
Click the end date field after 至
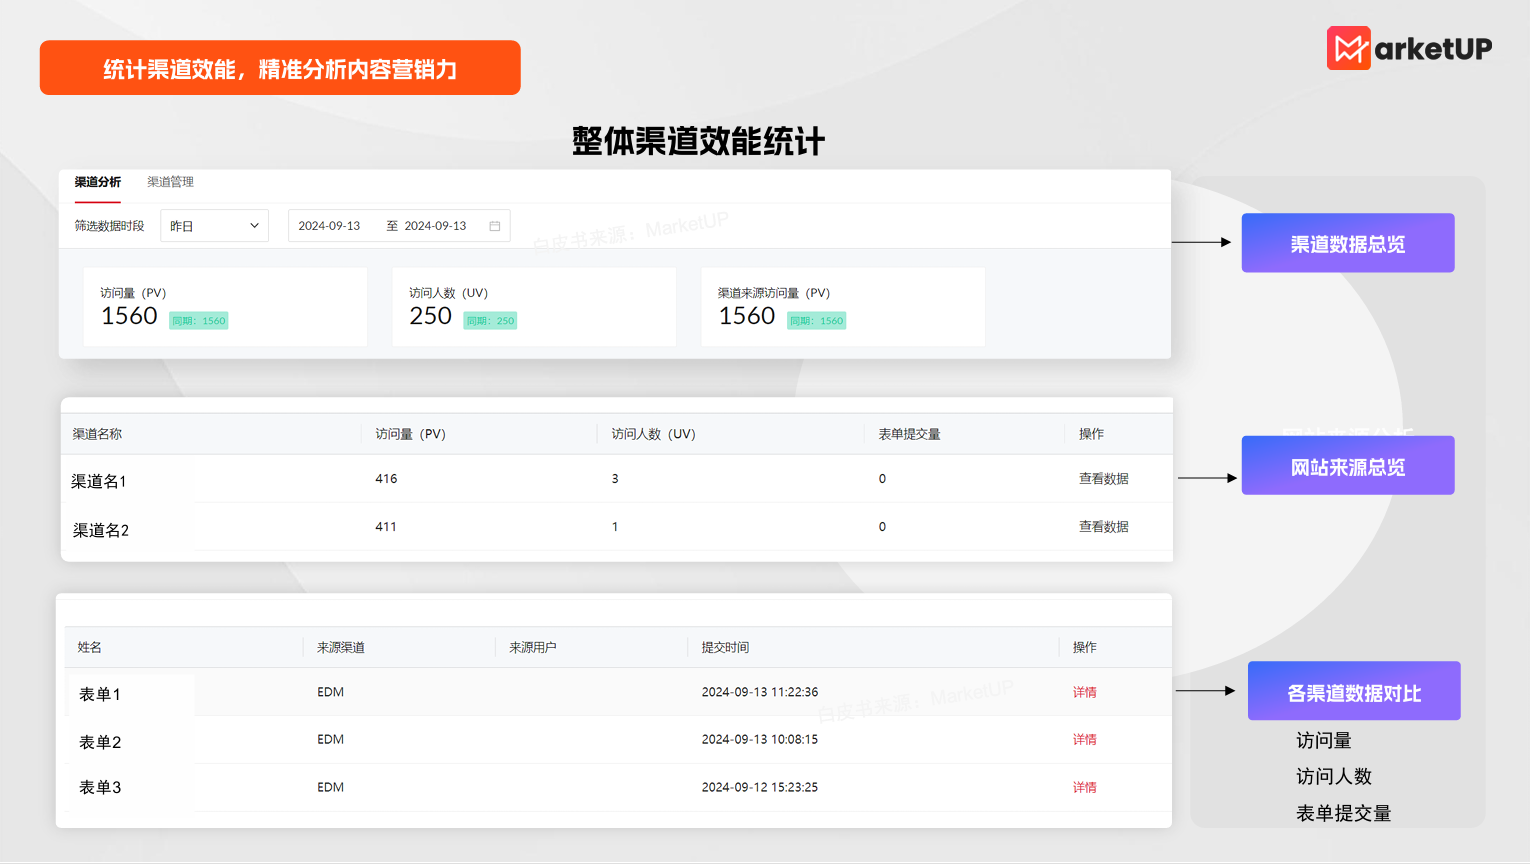[437, 225]
